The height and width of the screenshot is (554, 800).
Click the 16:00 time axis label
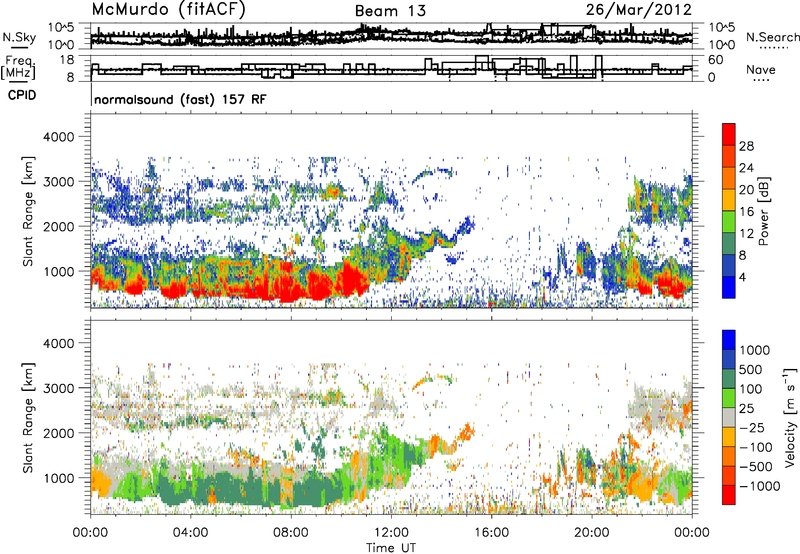491,533
